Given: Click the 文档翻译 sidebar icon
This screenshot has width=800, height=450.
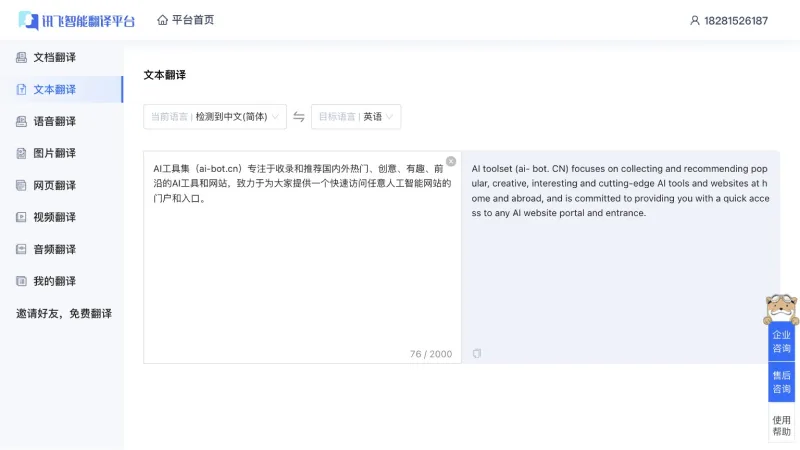Looking at the screenshot, I should click(x=21, y=57).
